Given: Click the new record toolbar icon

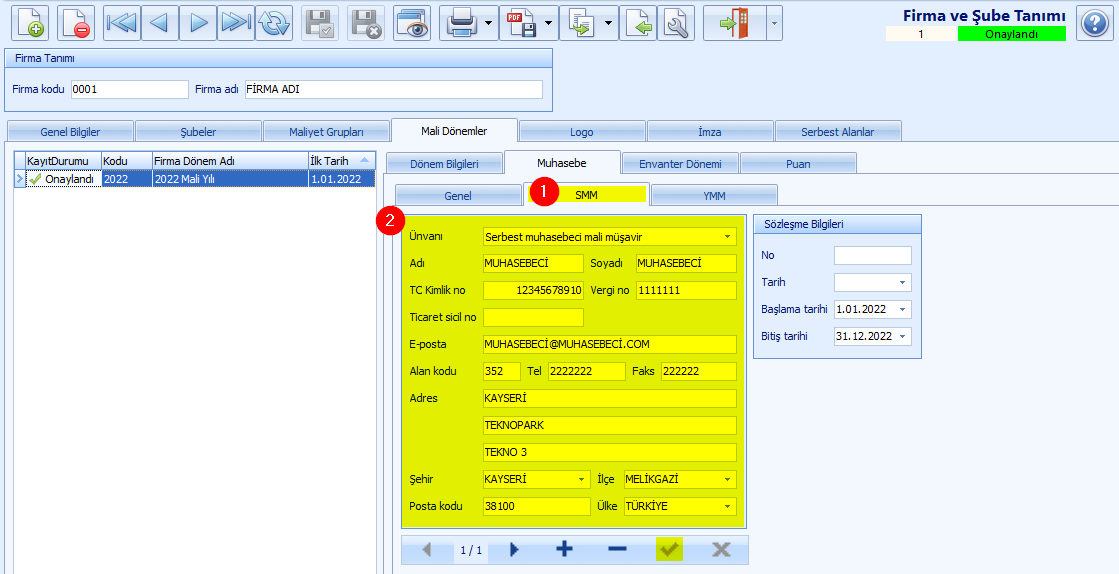Looking at the screenshot, I should click(29, 23).
